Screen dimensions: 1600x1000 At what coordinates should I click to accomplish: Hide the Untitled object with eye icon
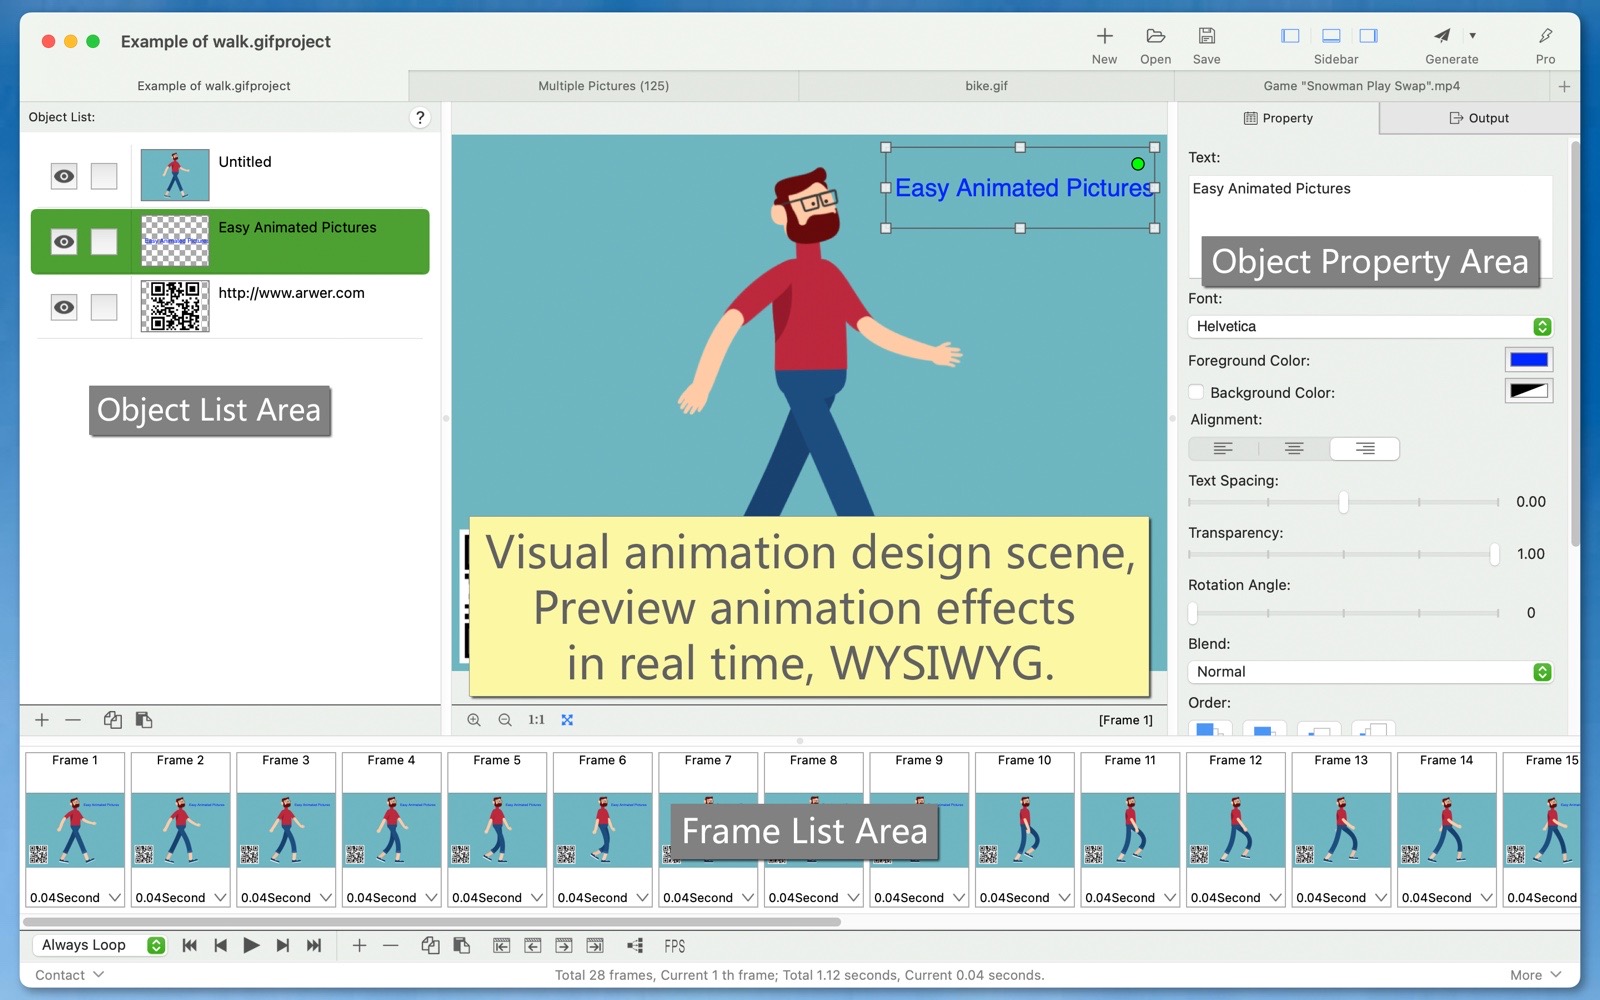(64, 176)
